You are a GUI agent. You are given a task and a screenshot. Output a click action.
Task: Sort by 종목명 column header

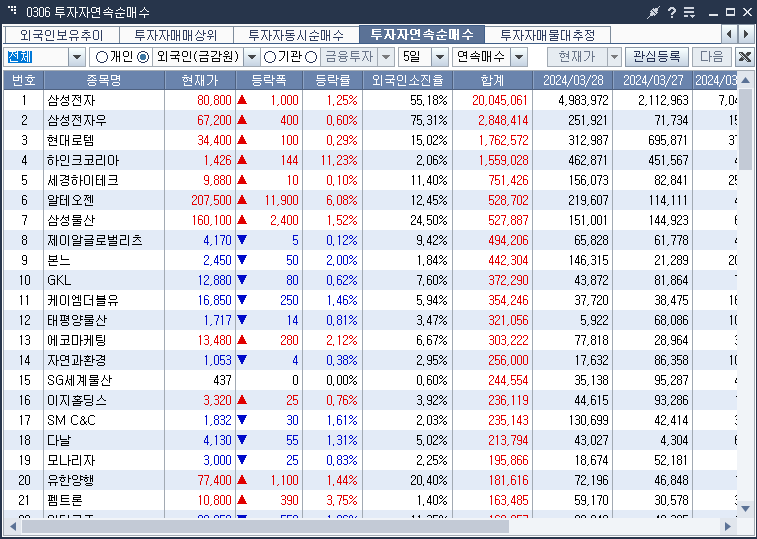click(104, 80)
